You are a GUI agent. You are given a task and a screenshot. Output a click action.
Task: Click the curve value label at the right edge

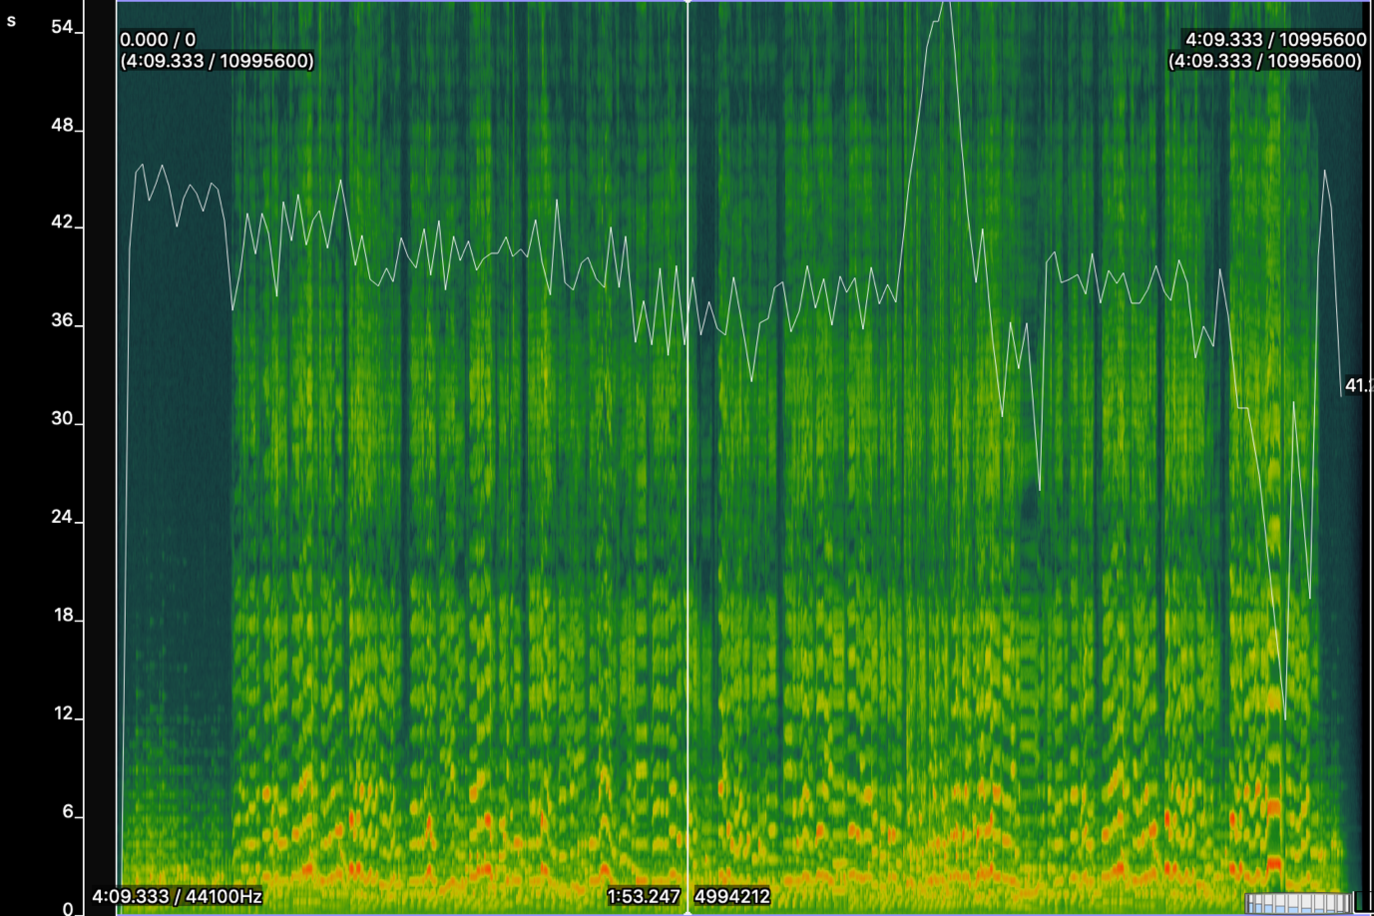(x=1358, y=385)
